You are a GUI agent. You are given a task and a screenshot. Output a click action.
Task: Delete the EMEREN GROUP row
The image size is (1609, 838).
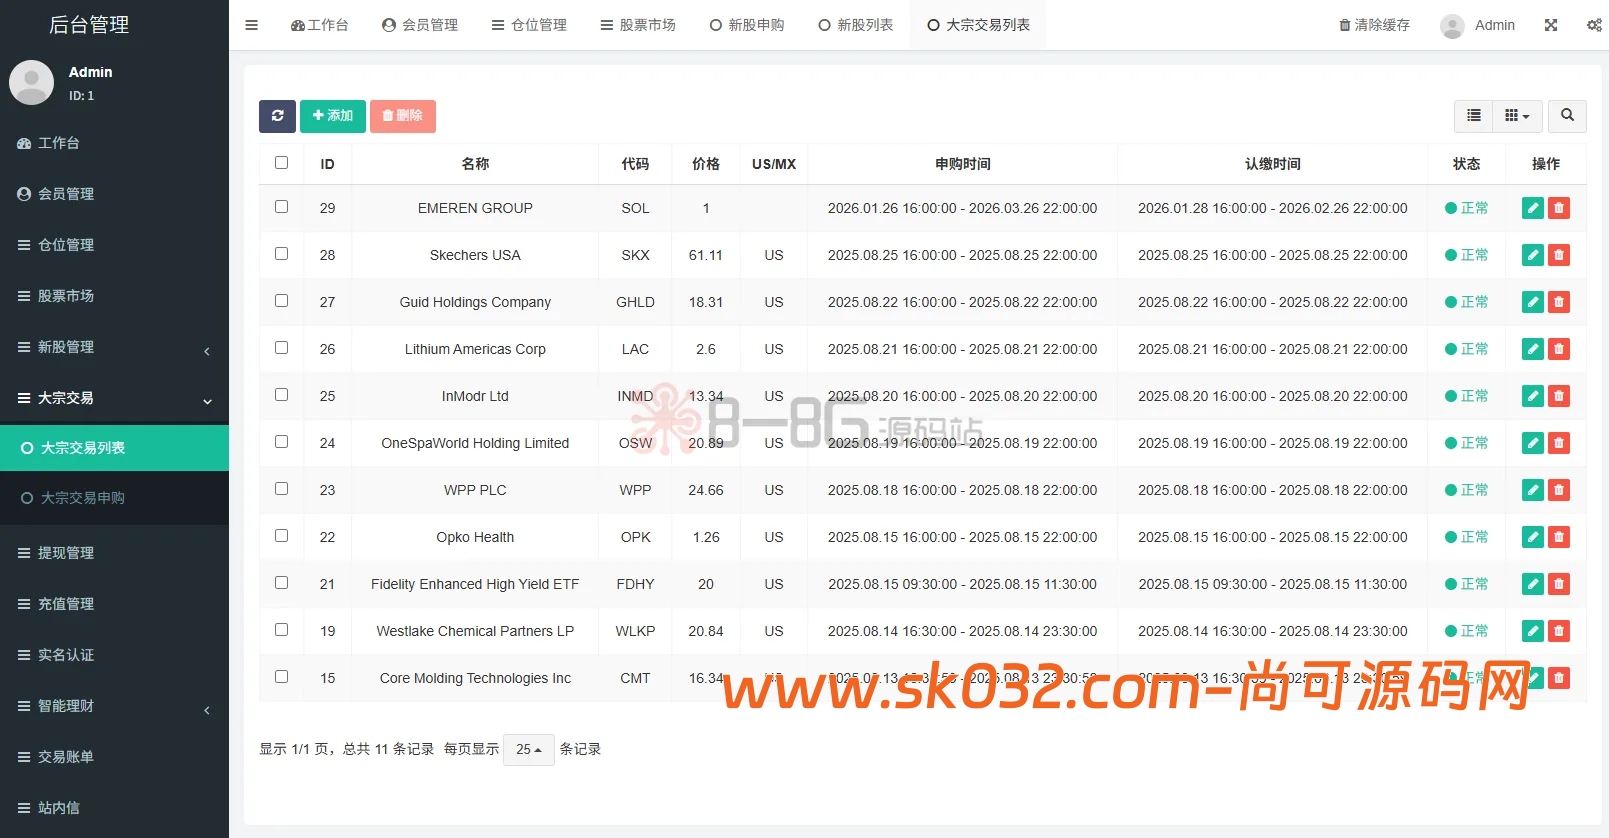pos(1559,208)
